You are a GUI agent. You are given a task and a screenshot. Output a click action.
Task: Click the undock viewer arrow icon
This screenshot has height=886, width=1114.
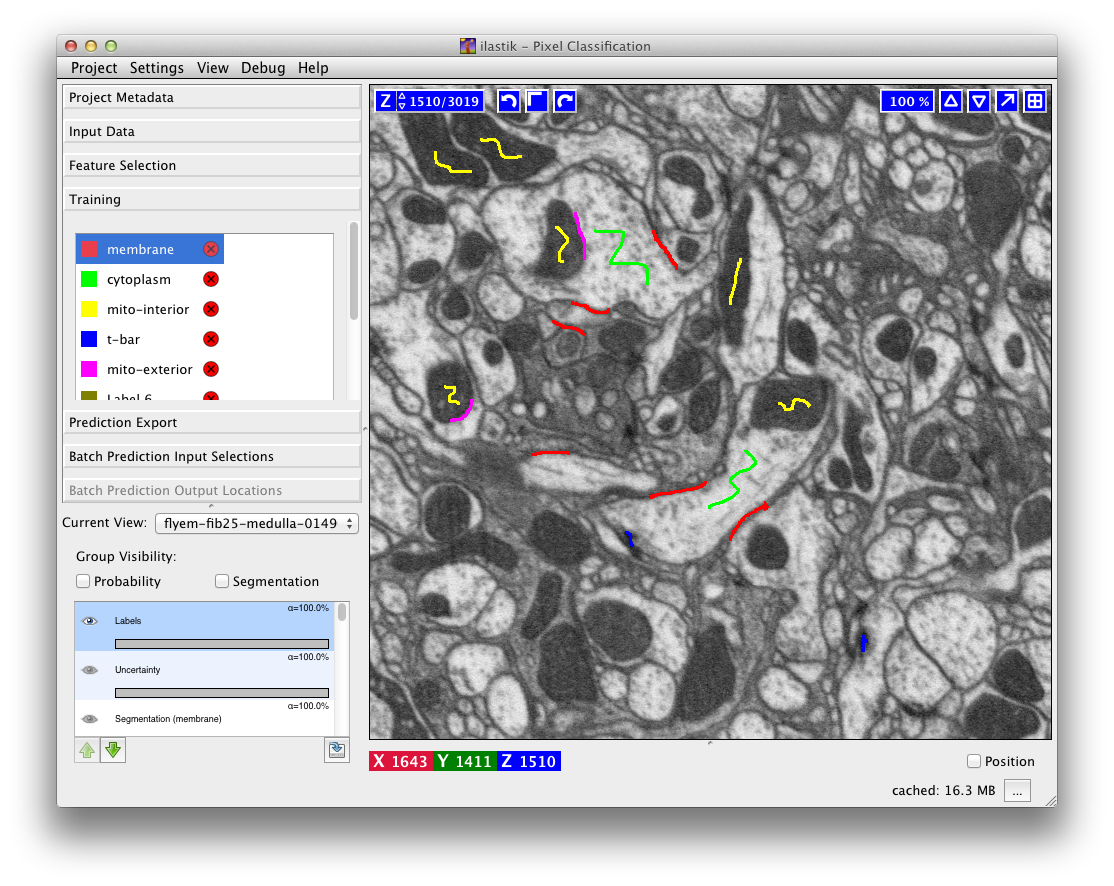(x=1007, y=101)
